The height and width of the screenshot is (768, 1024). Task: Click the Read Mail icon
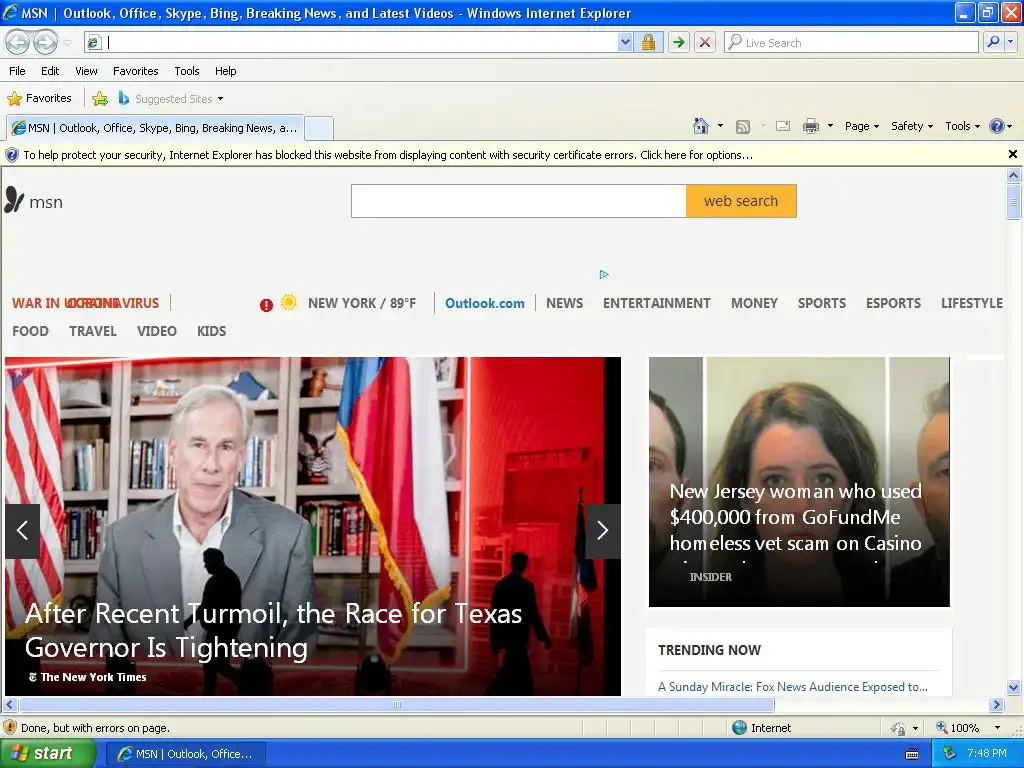pos(783,127)
